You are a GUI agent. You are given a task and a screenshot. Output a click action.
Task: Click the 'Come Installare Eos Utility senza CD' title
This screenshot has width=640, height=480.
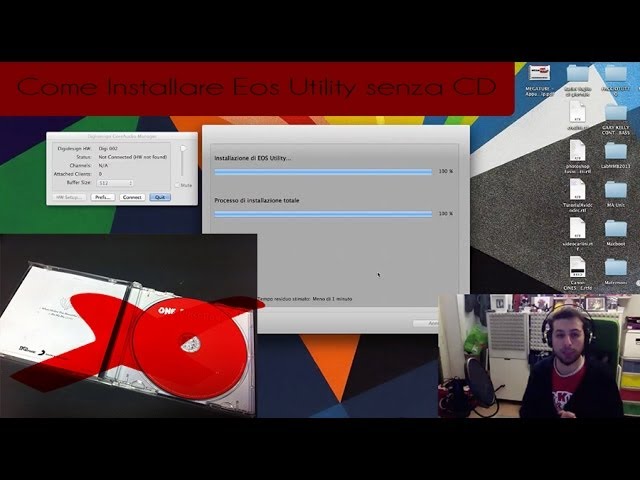pos(256,87)
